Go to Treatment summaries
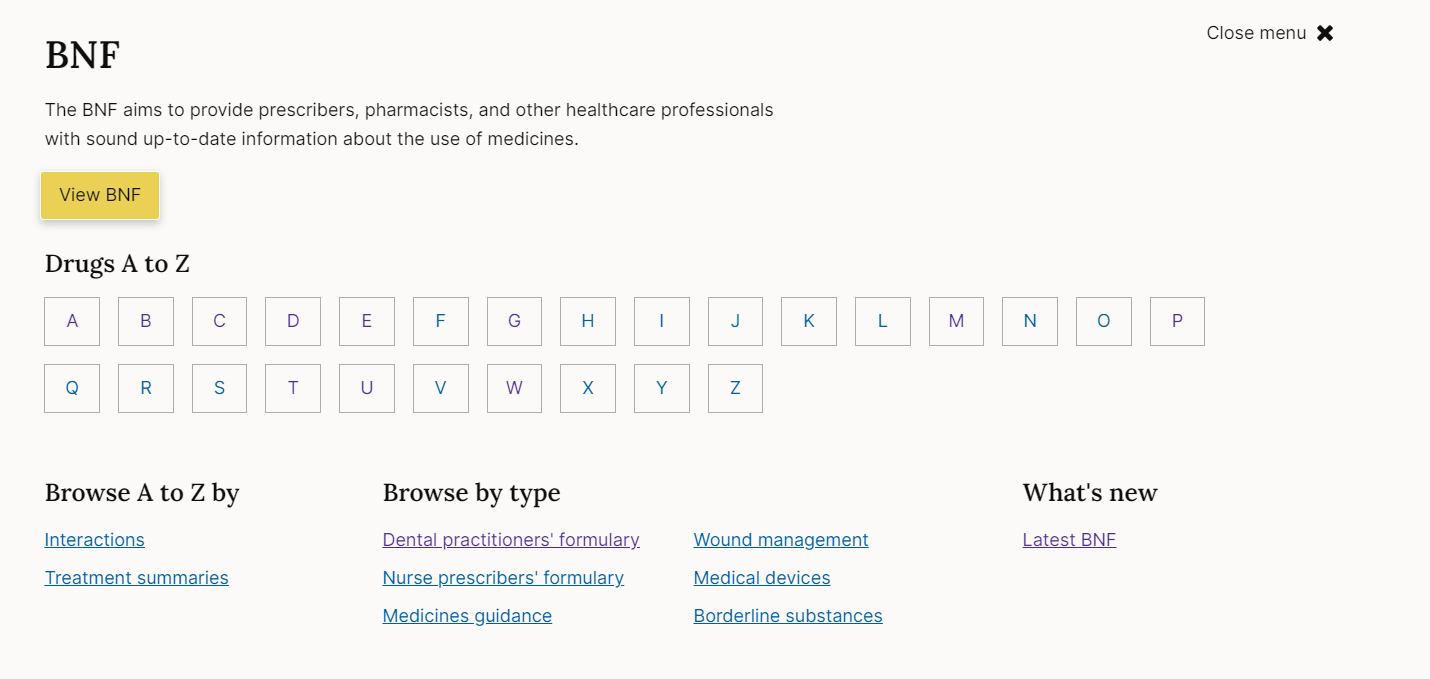 pos(137,578)
